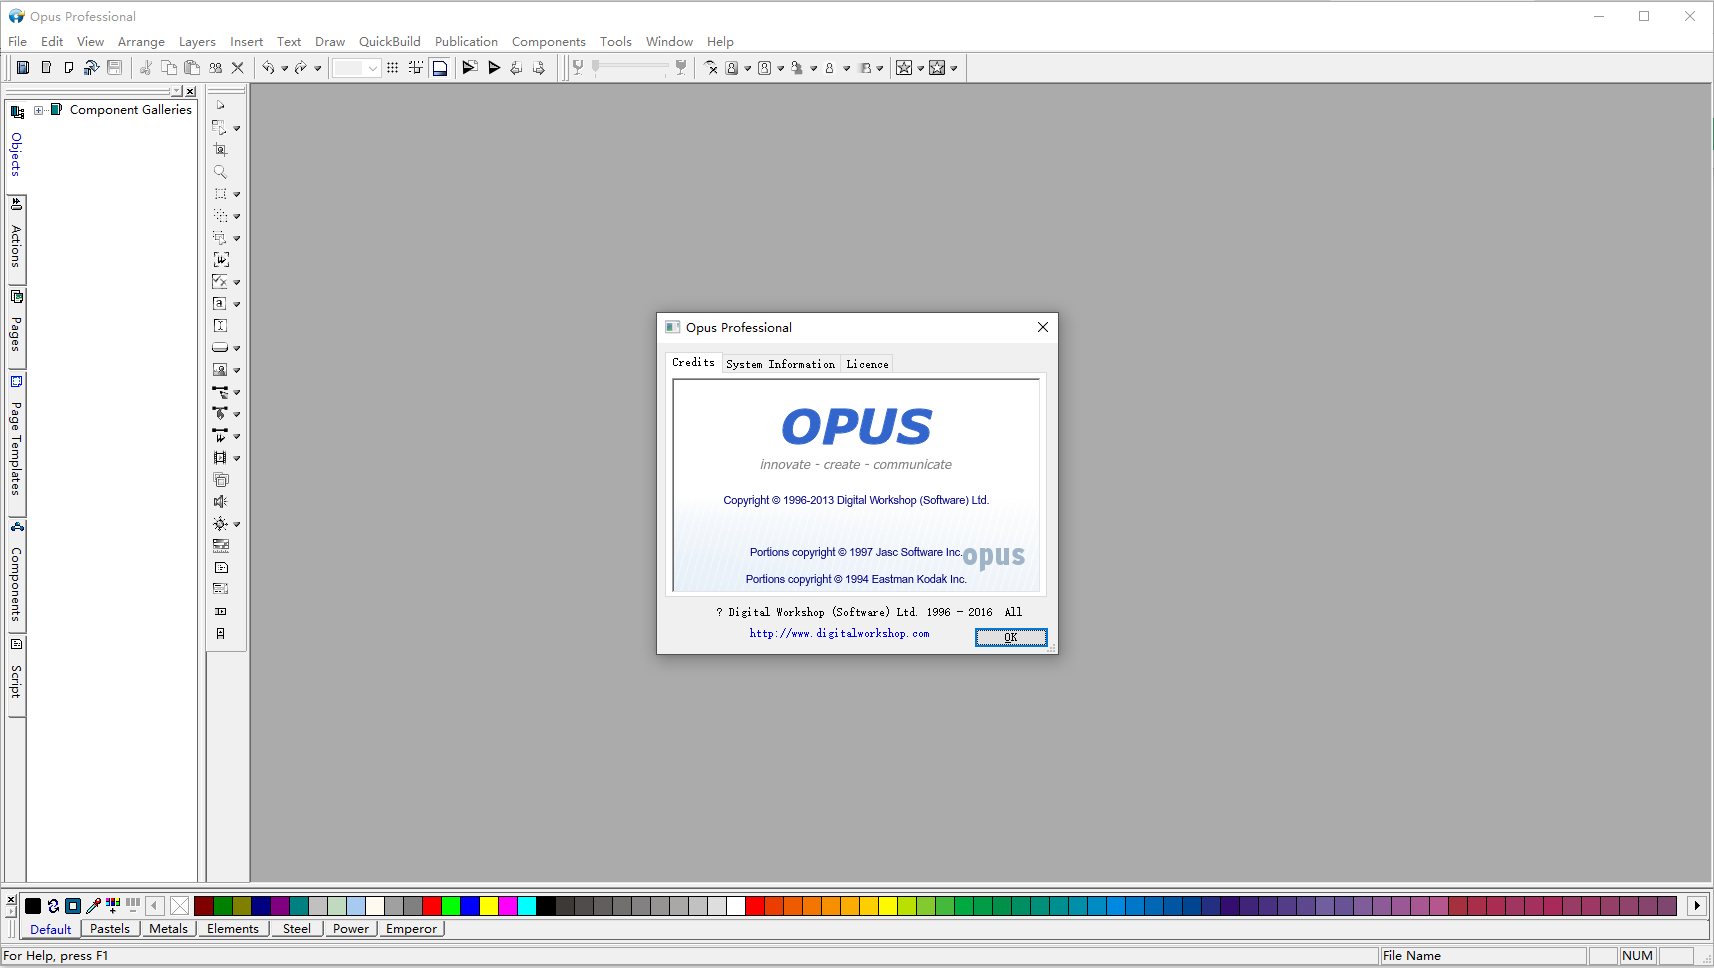Click the preview play icon in toolbar
This screenshot has height=968, width=1714.
(494, 68)
